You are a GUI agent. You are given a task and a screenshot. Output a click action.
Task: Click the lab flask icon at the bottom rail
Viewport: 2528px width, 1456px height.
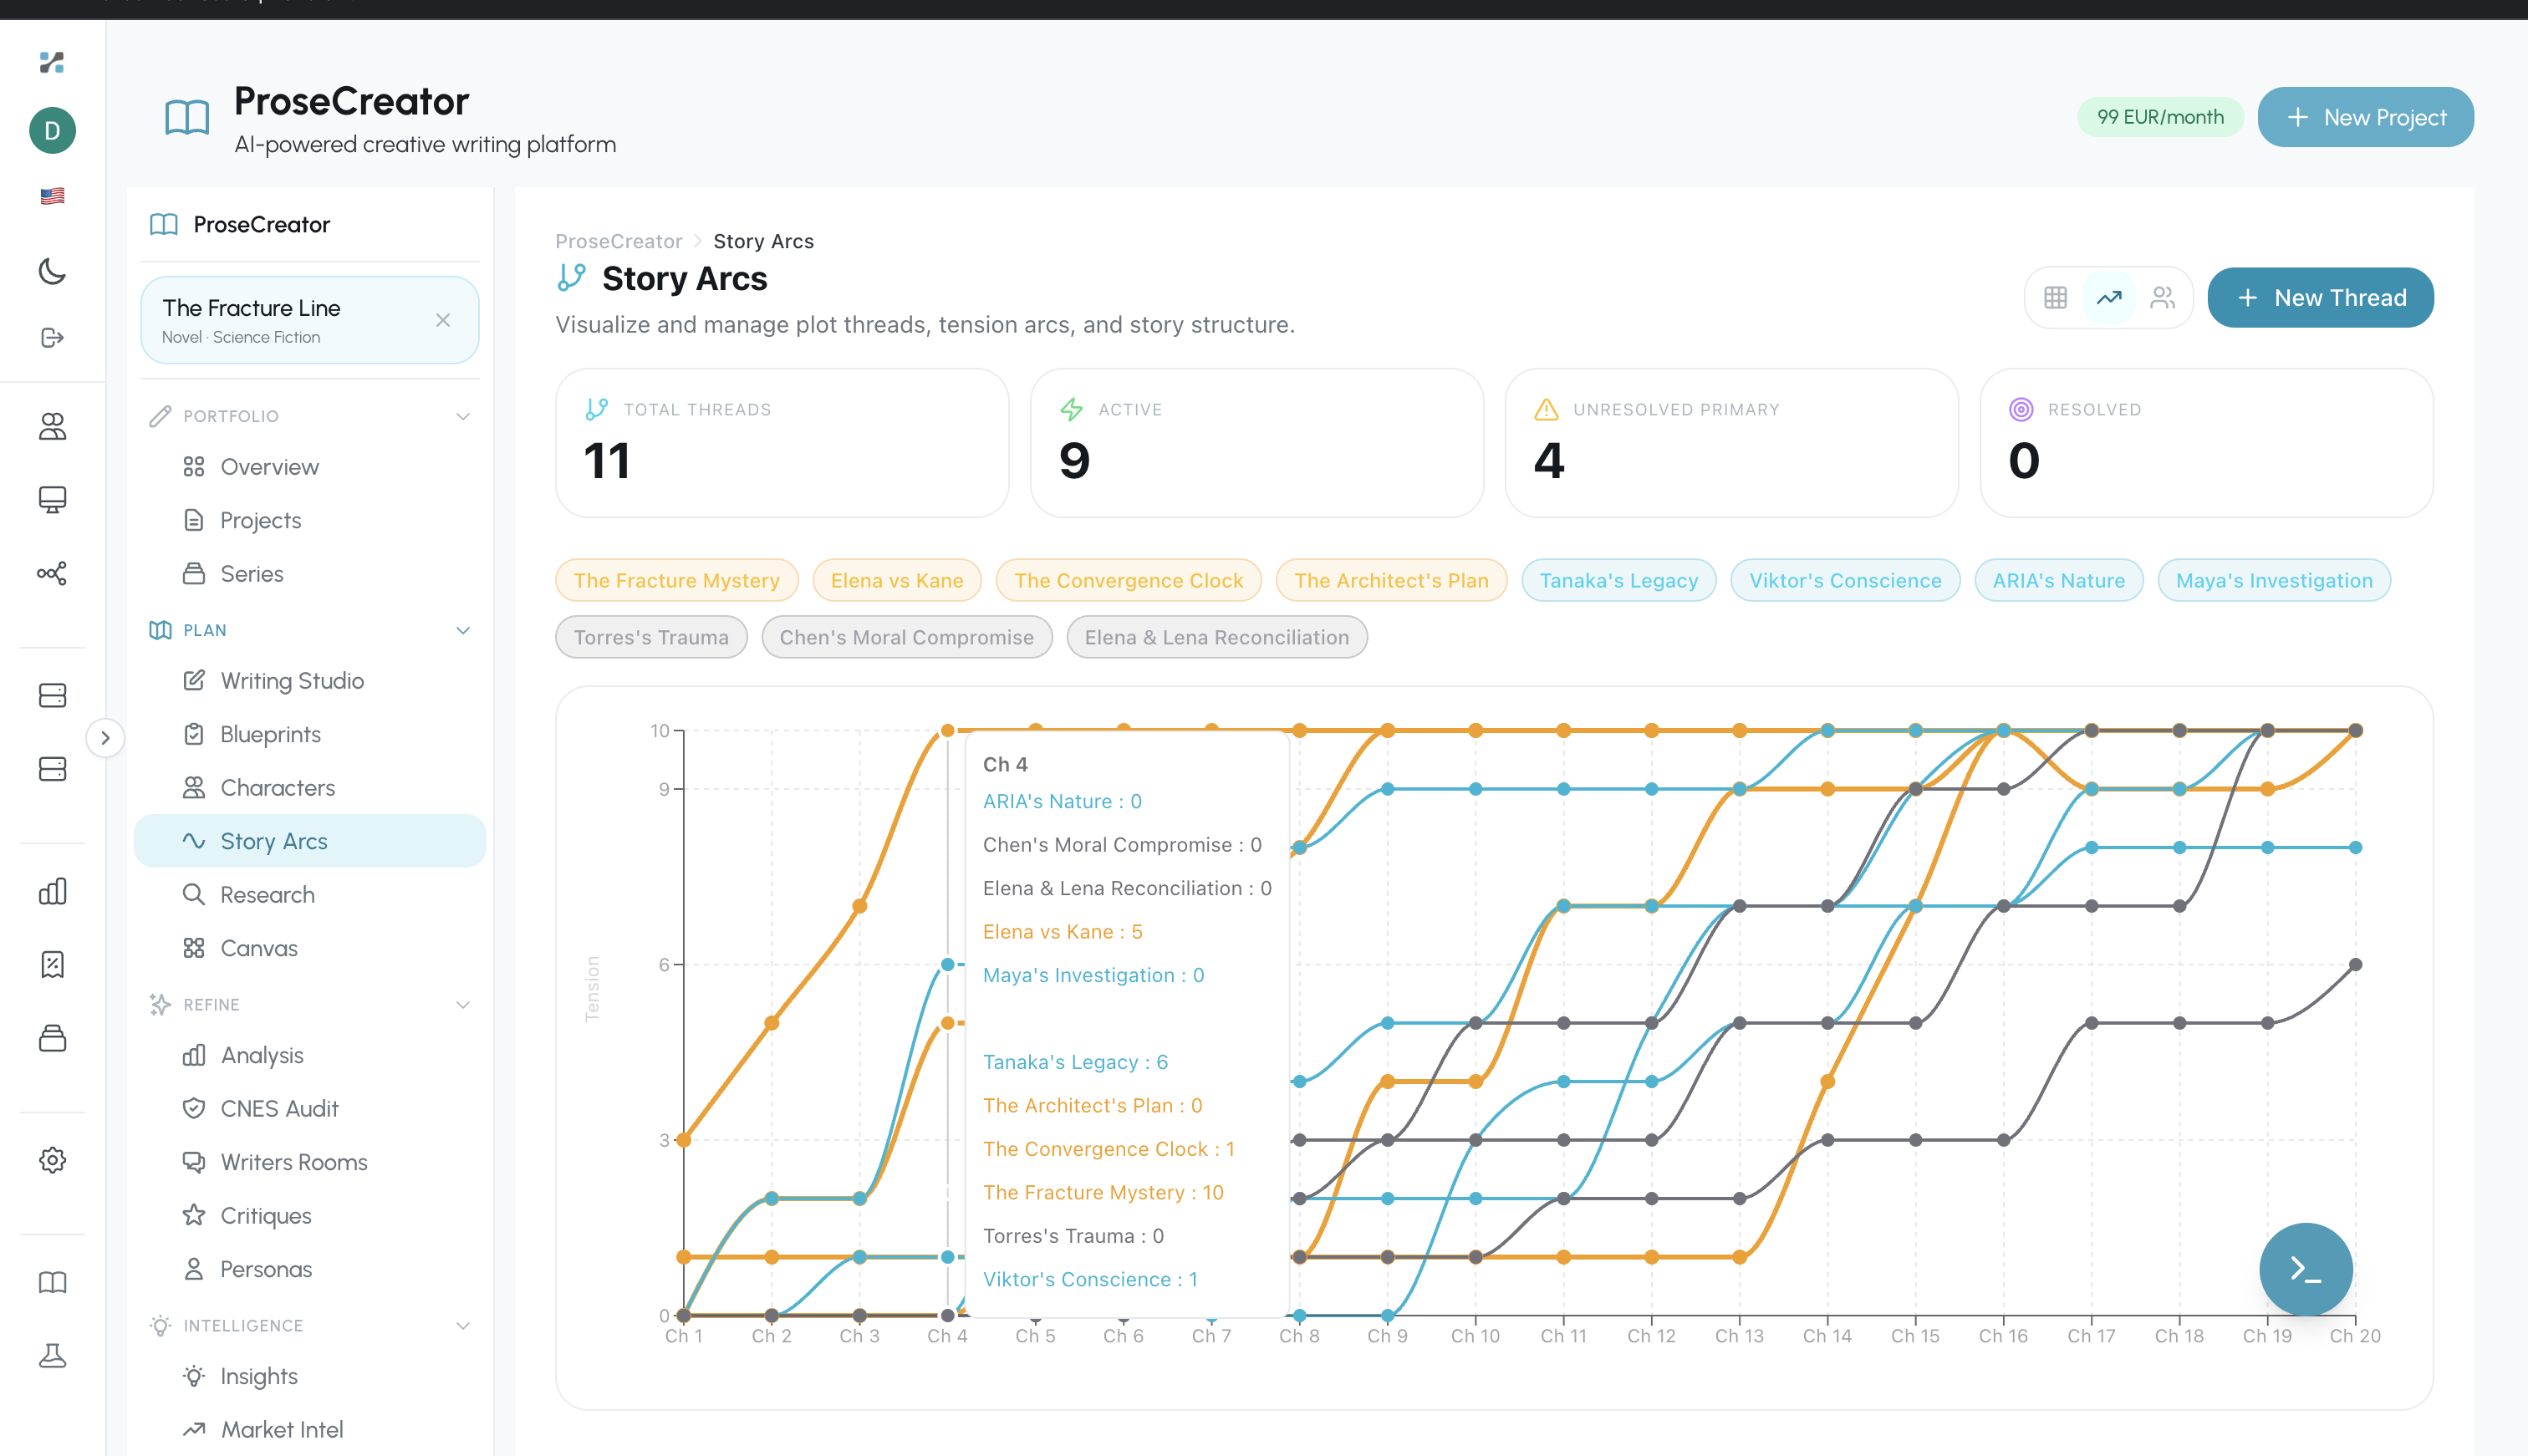[52, 1355]
